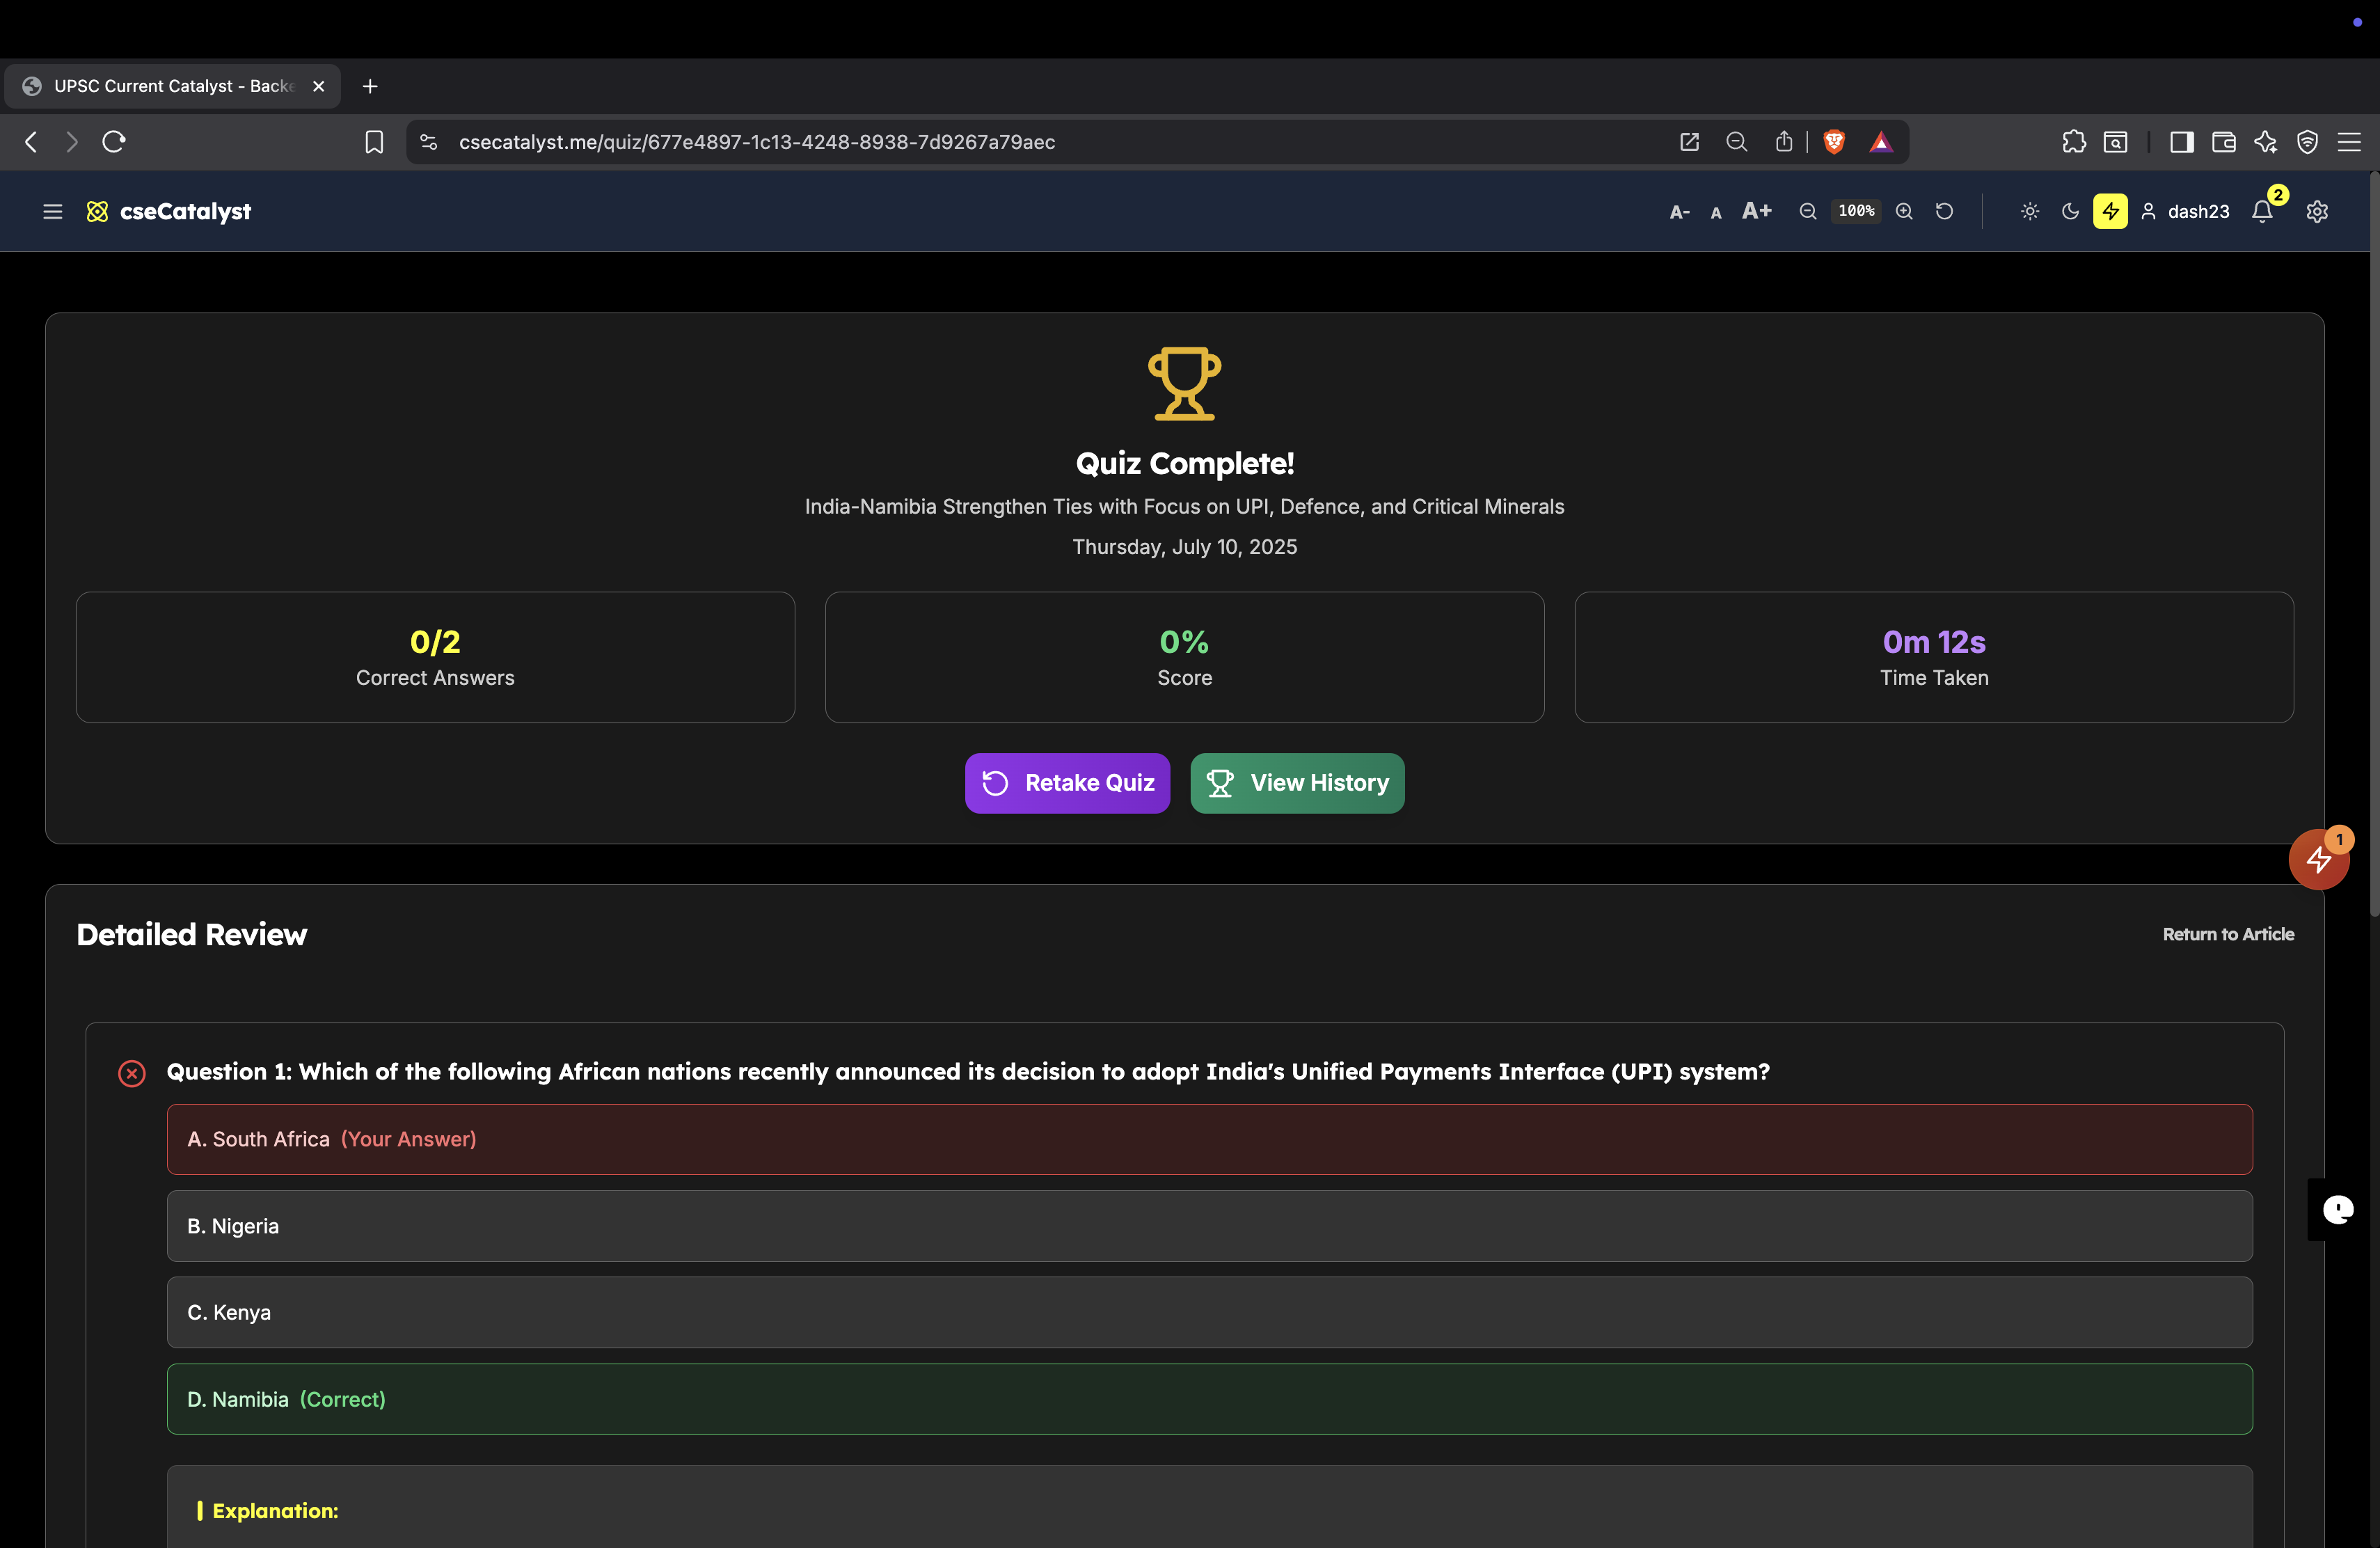Click the zoom in magnifier icon
2380x1548 pixels.
click(1904, 211)
